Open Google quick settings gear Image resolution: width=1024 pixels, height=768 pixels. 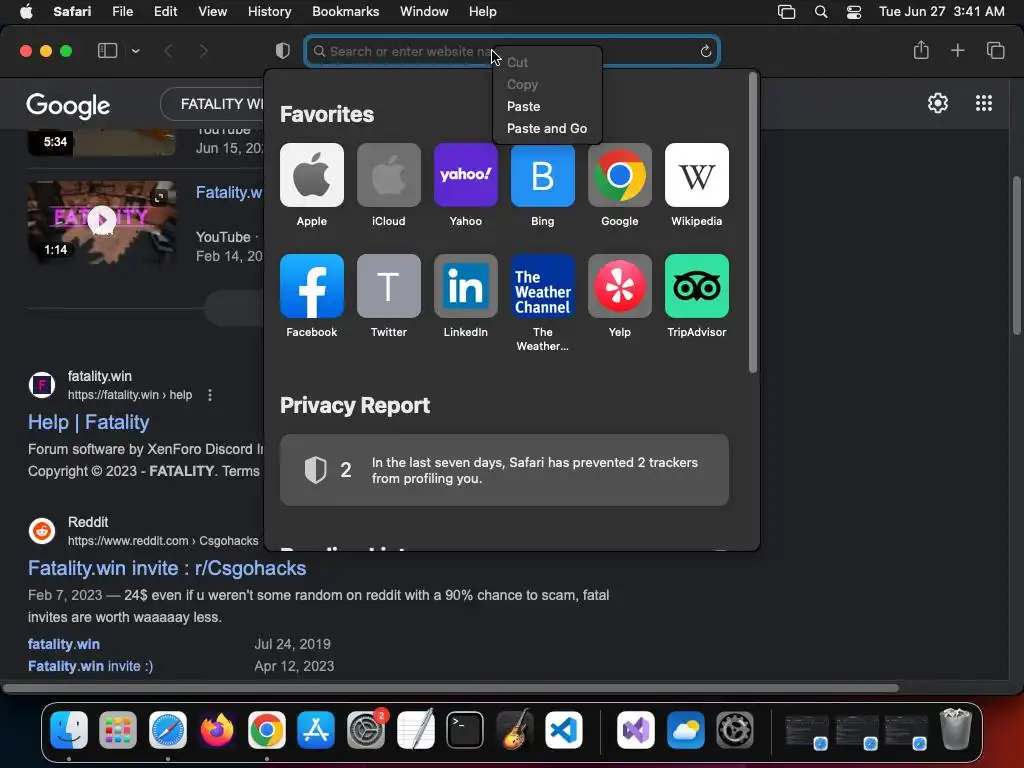(938, 103)
